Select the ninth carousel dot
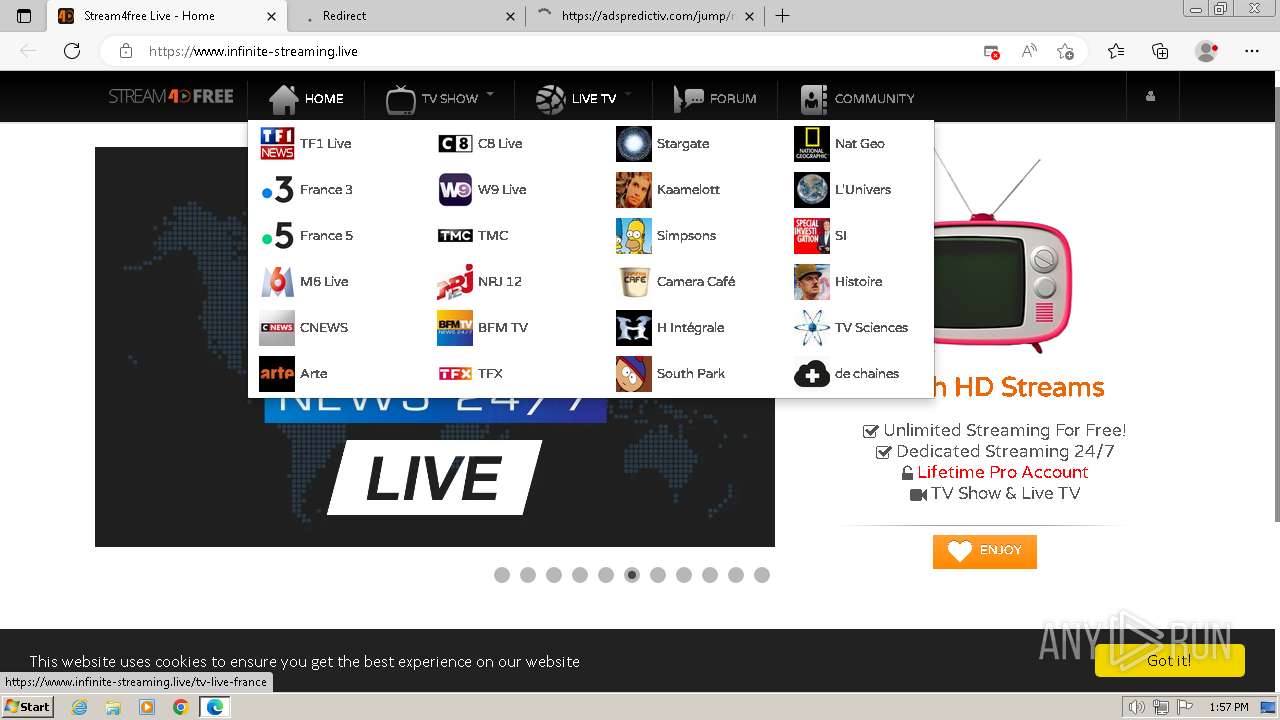 coord(710,575)
